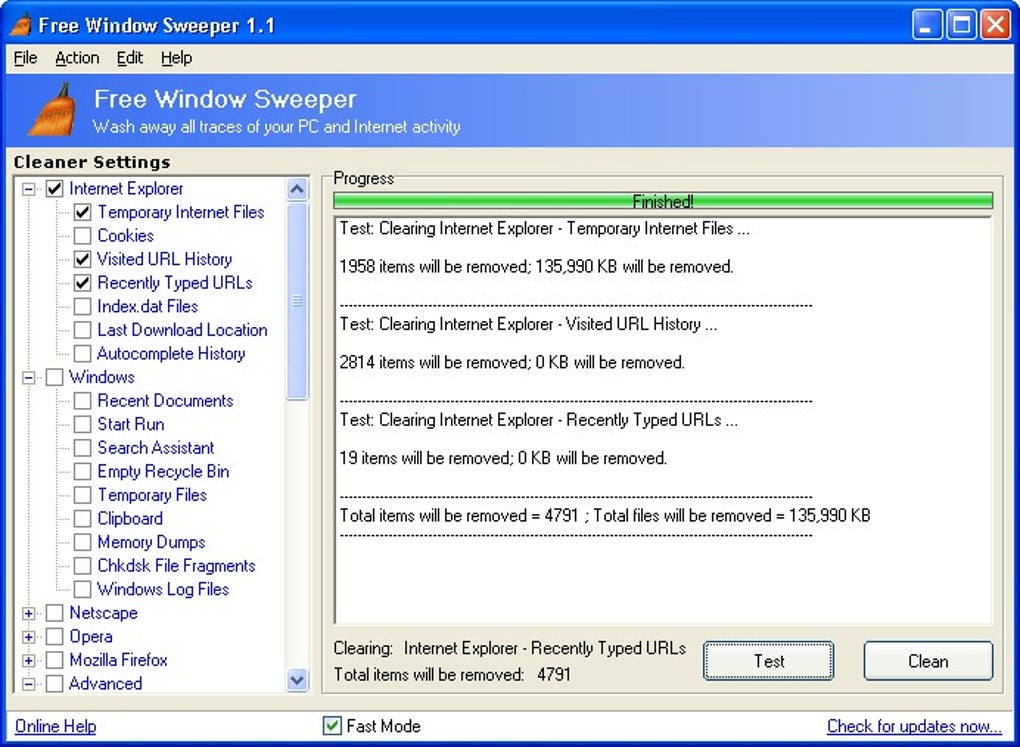Uncheck Visited URL History option
Image resolution: width=1020 pixels, height=747 pixels.
[x=82, y=259]
